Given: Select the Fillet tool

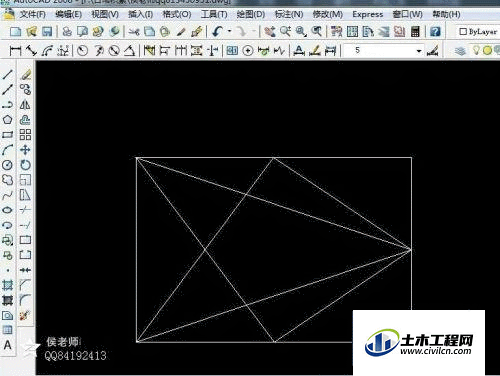Looking at the screenshot, I should pos(25,300).
